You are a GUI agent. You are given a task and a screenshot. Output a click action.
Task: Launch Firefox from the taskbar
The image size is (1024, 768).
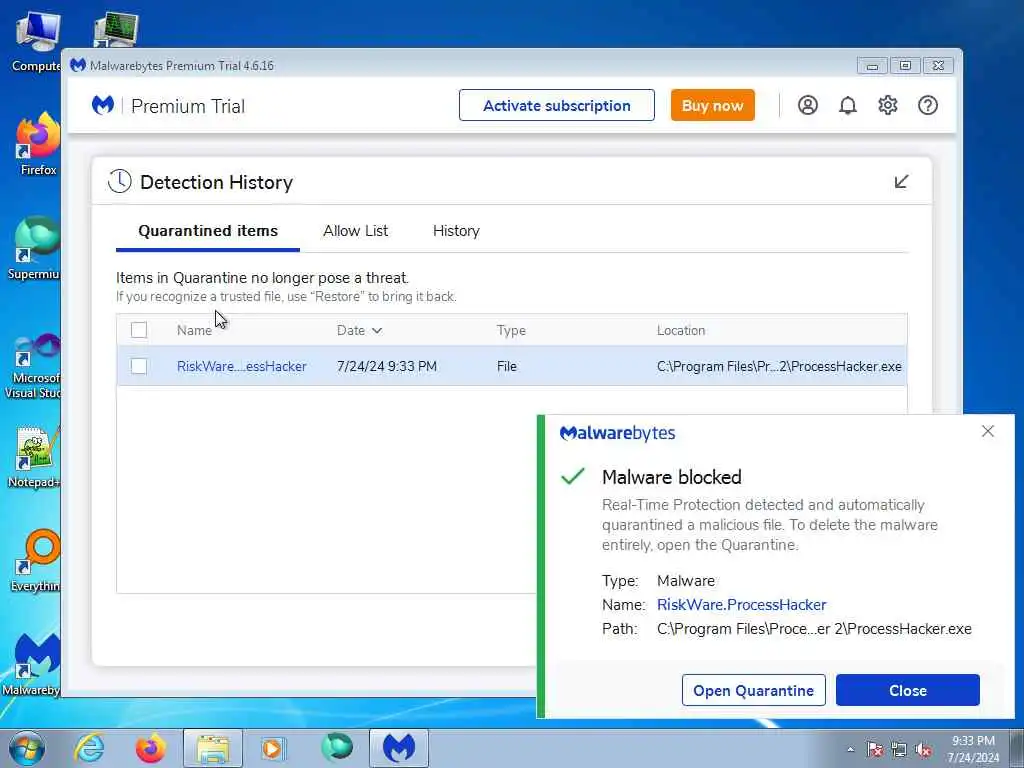tap(151, 748)
